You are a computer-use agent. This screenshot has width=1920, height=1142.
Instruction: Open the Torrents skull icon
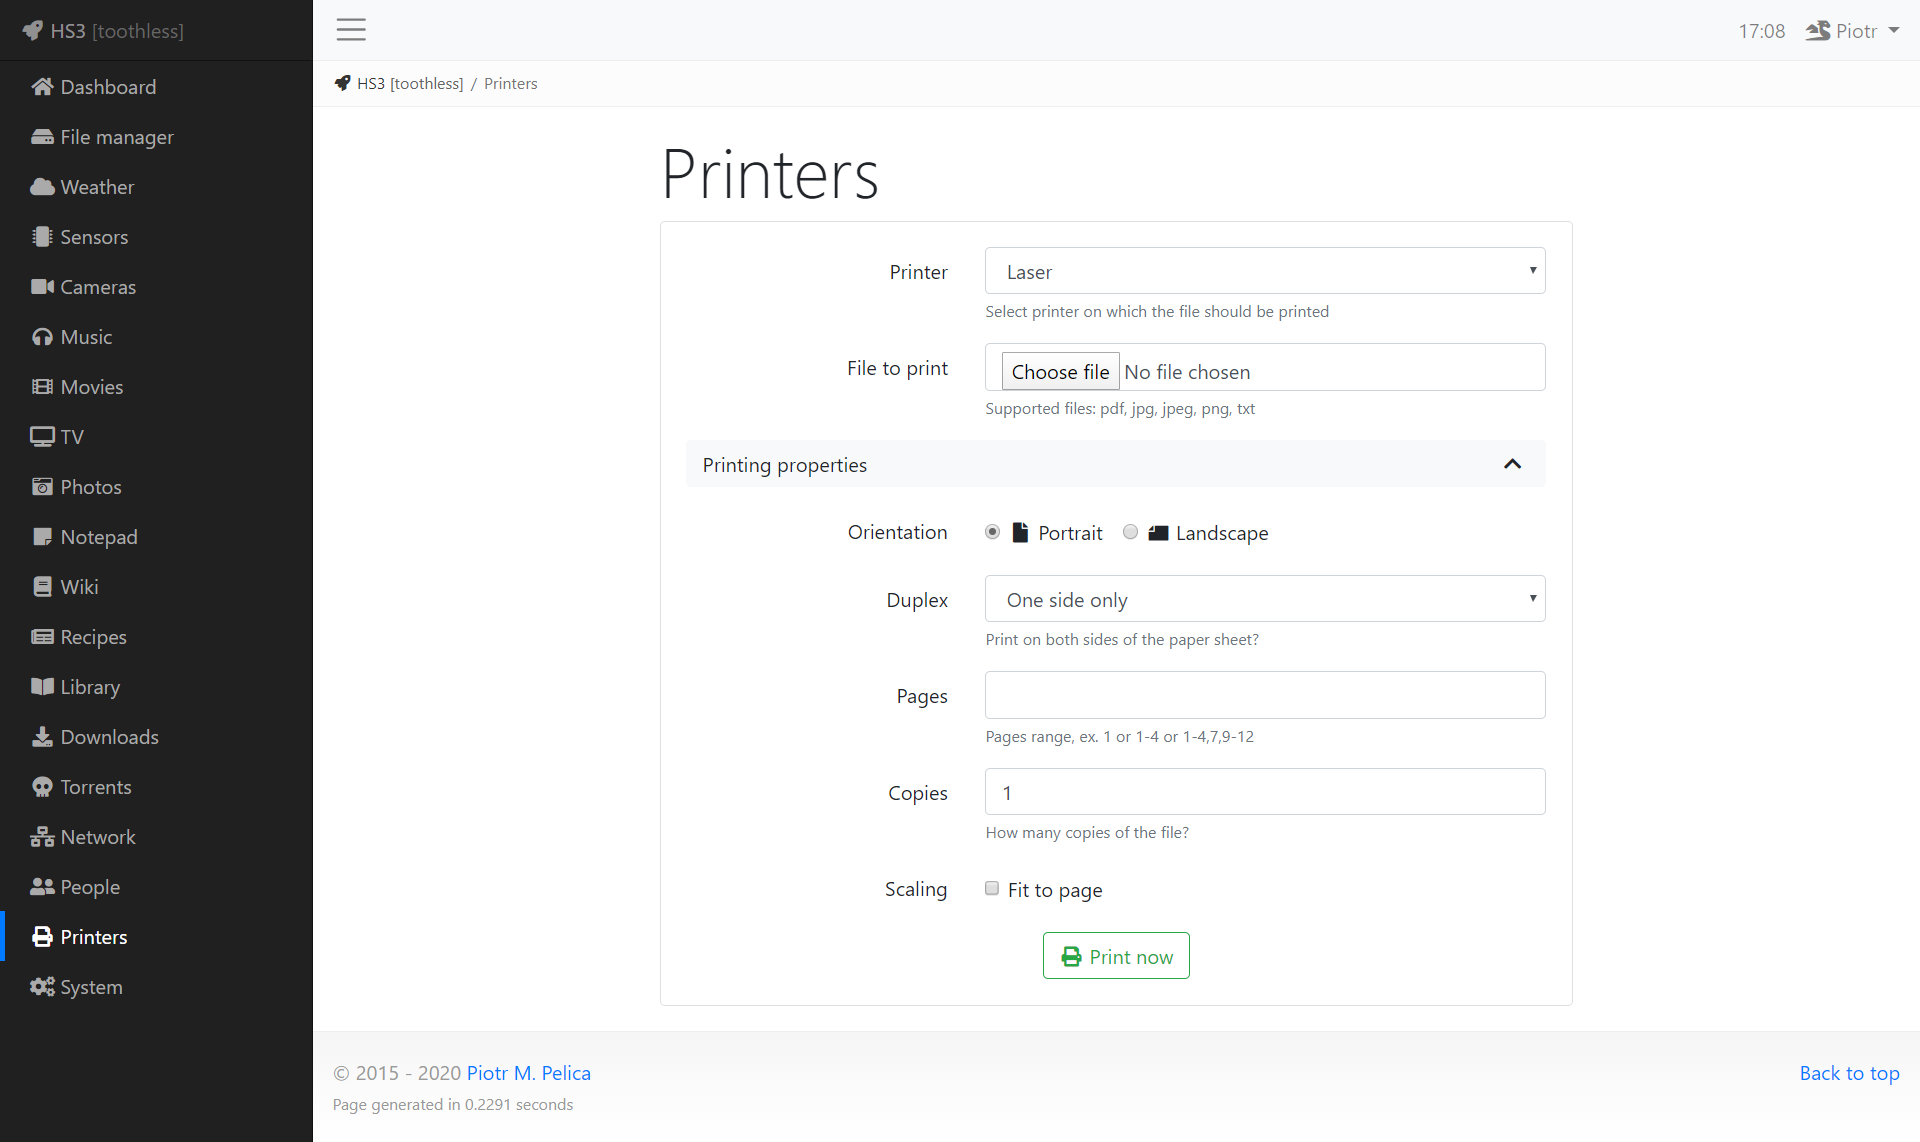[x=42, y=787]
